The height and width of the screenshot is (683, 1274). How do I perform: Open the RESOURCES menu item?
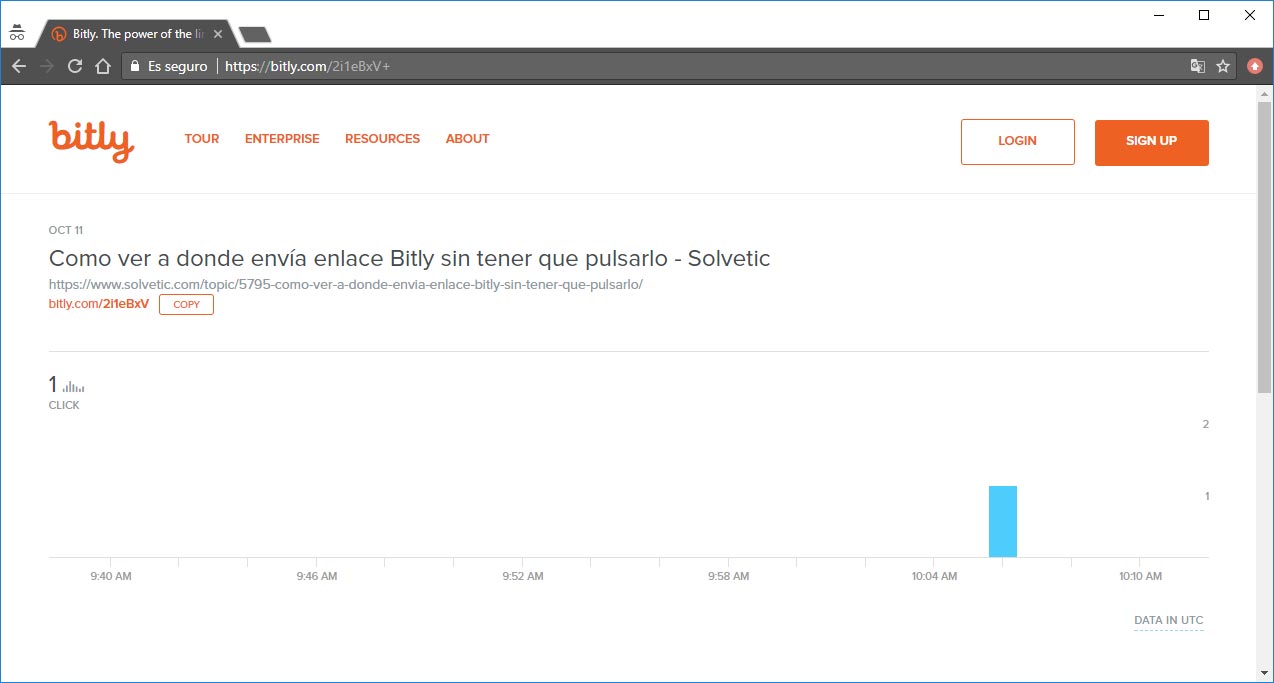[382, 139]
